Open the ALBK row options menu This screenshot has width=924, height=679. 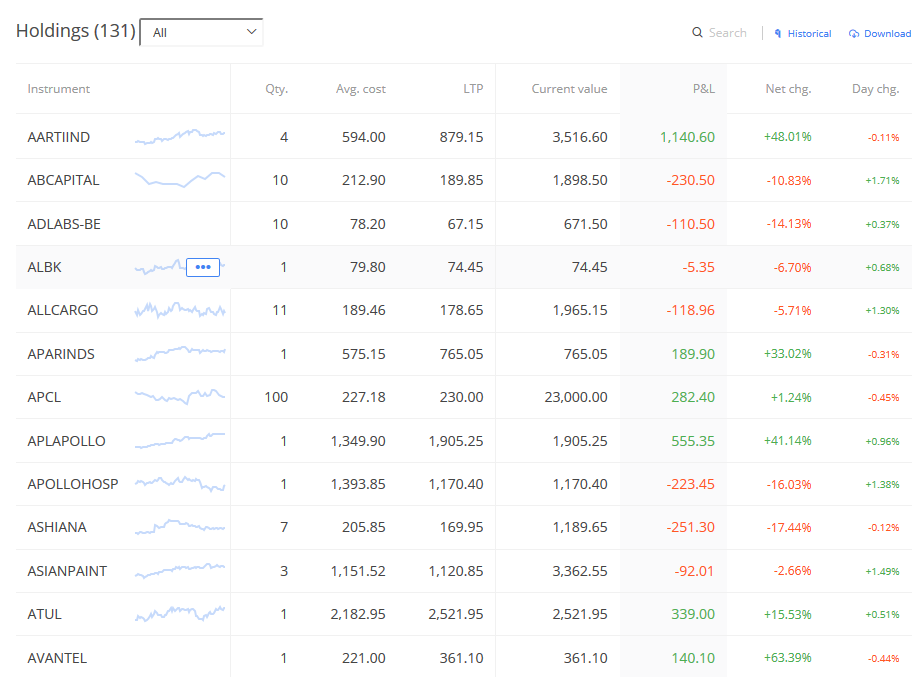[x=203, y=267]
